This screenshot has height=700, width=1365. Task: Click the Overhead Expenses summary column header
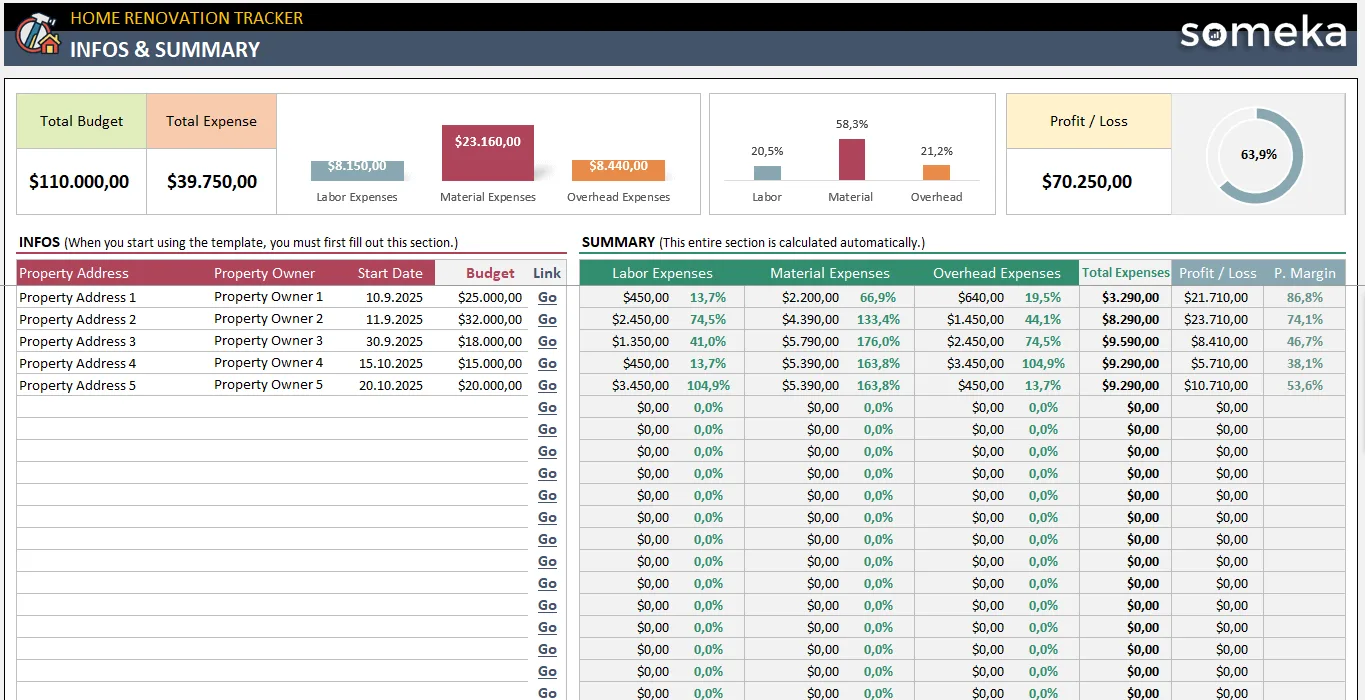pos(997,273)
